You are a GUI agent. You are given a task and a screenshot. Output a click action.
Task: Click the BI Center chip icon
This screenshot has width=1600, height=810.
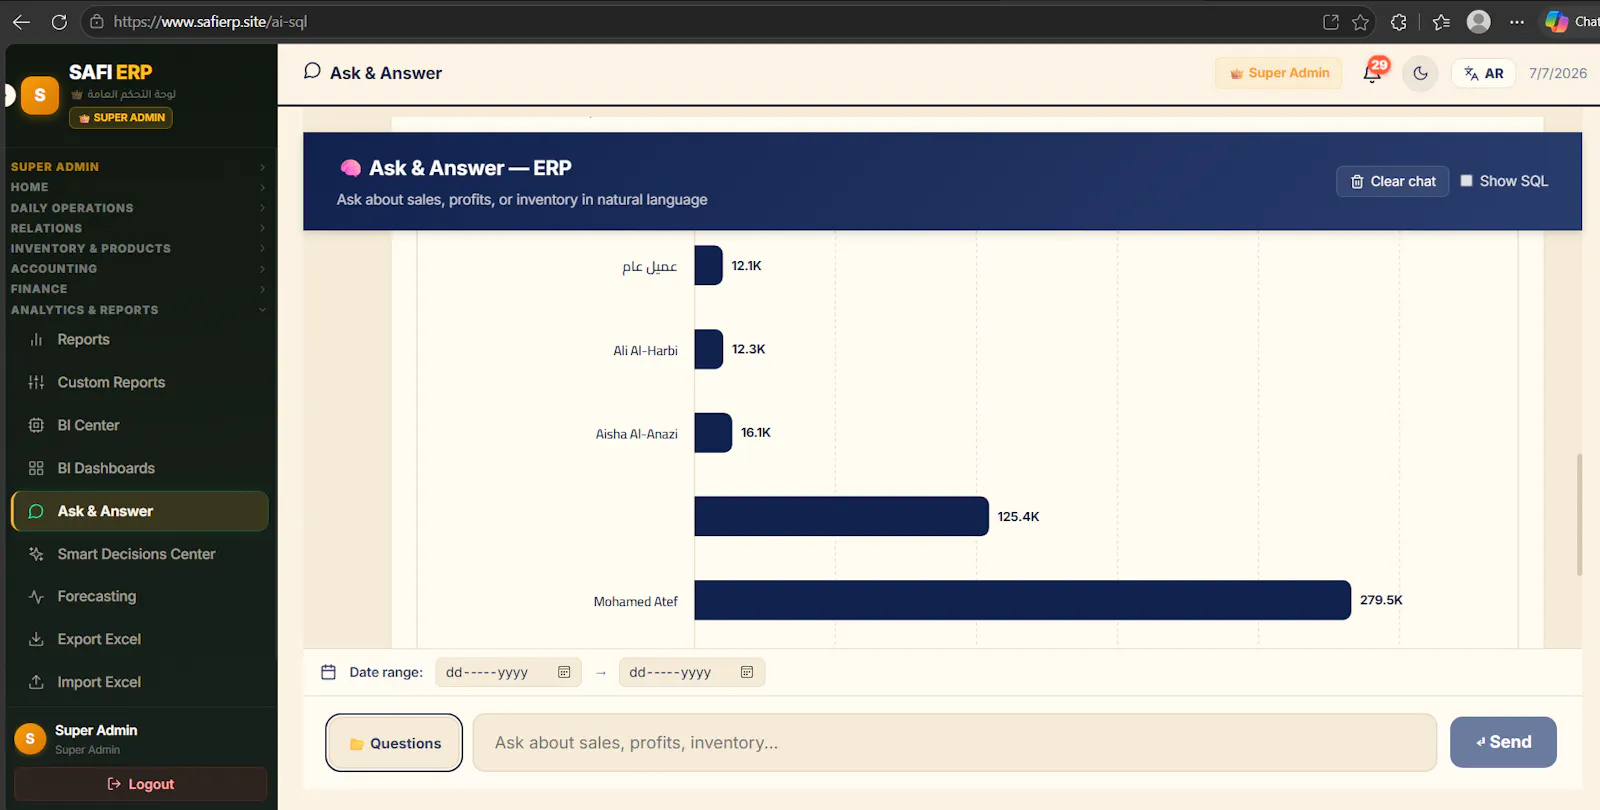(x=36, y=425)
